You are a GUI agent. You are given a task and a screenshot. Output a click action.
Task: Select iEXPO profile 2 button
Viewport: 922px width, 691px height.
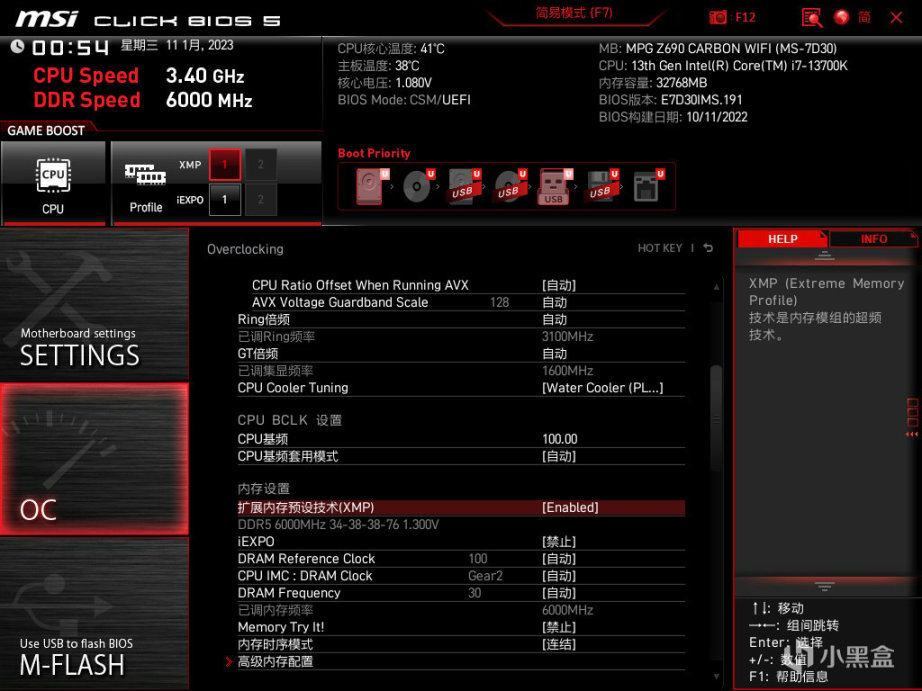[260, 199]
